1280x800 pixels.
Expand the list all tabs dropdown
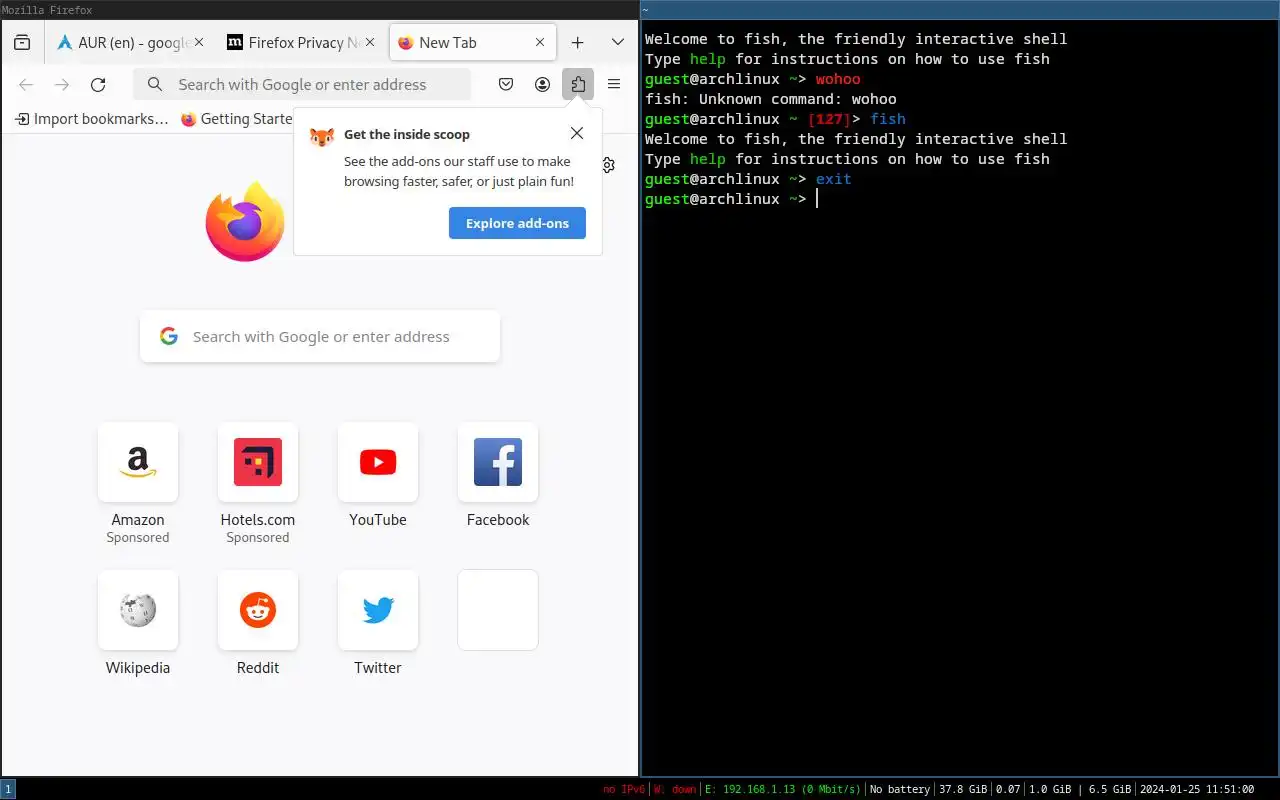pyautogui.click(x=617, y=43)
